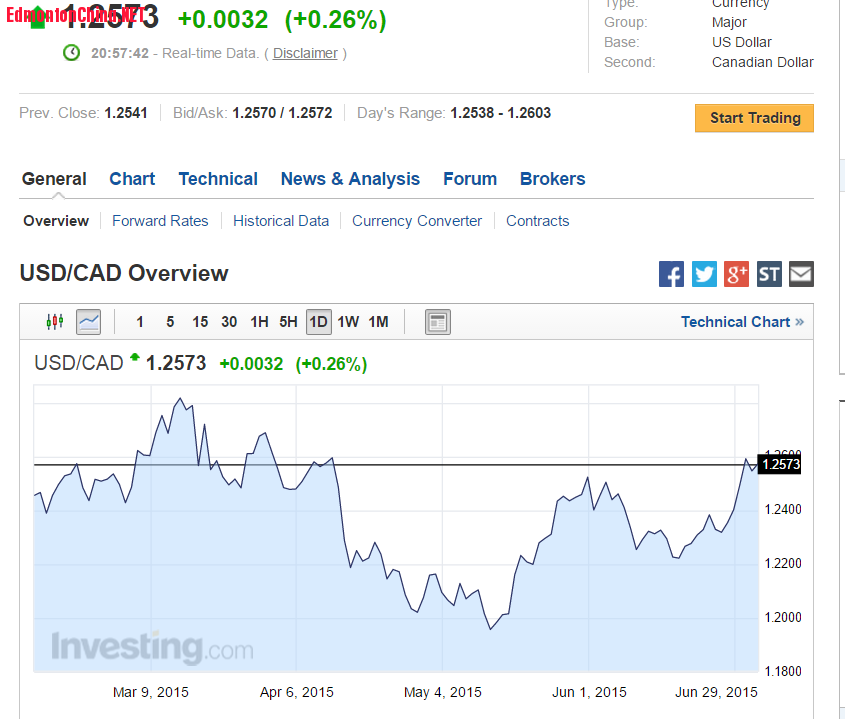This screenshot has height=719, width=845.
Task: Click the 1.1800 price axis label
Action: point(783,671)
